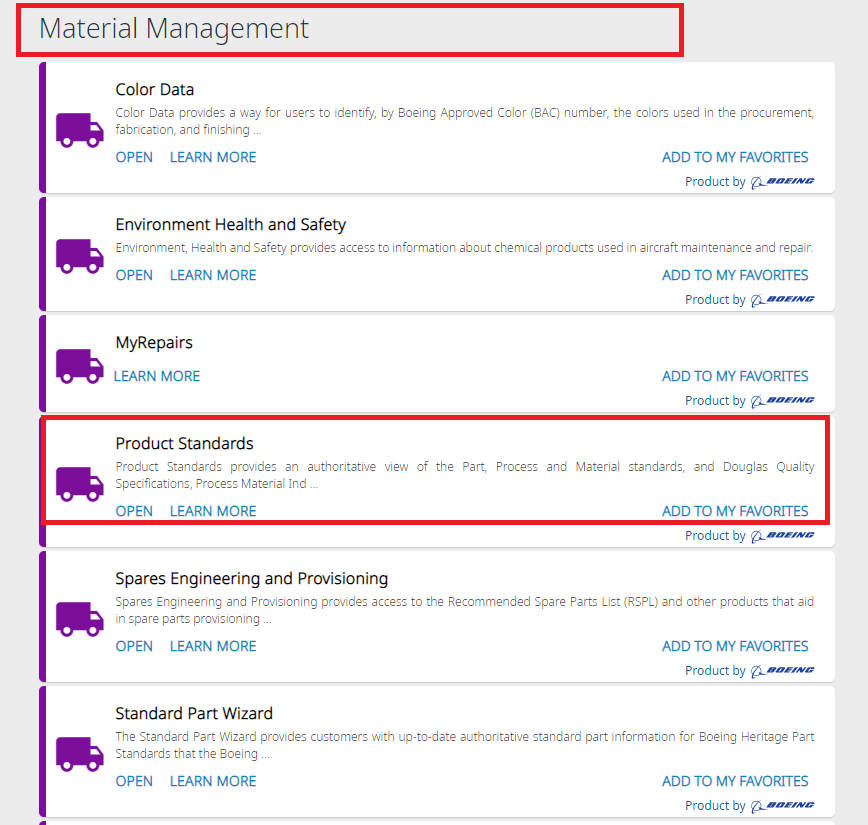This screenshot has width=868, height=825.
Task: Click the truck icon beside MyRepairs
Action: (79, 365)
